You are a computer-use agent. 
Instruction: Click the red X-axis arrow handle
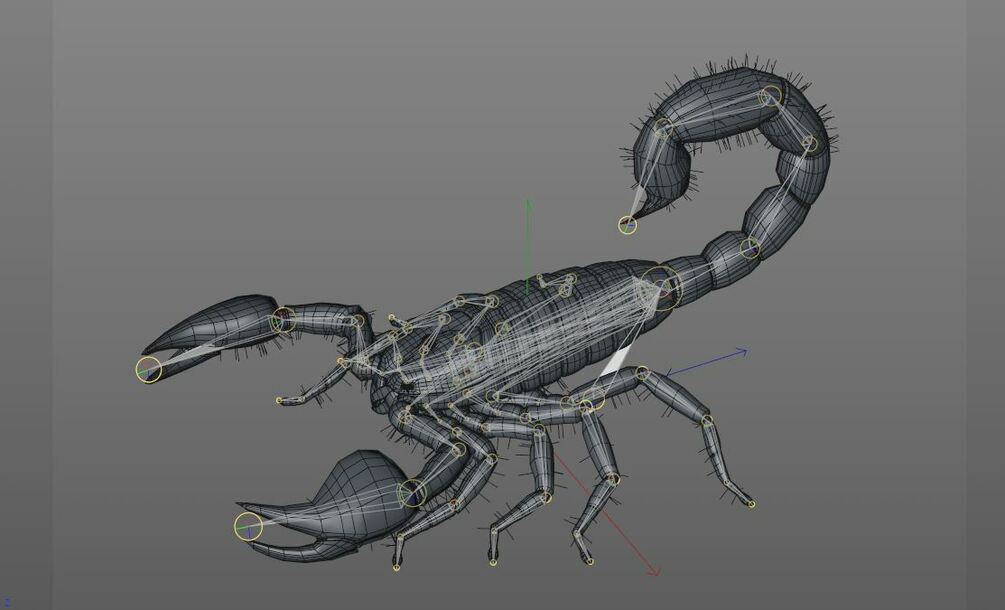coord(653,570)
